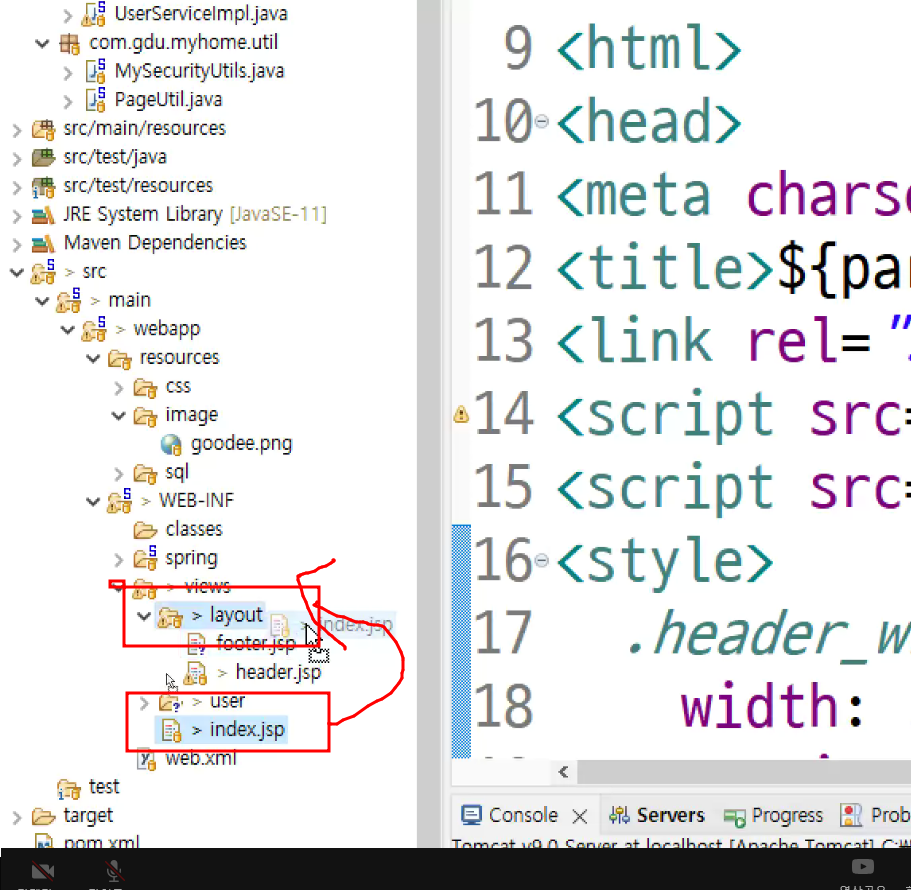Switch to the Console tab

[x=523, y=816]
